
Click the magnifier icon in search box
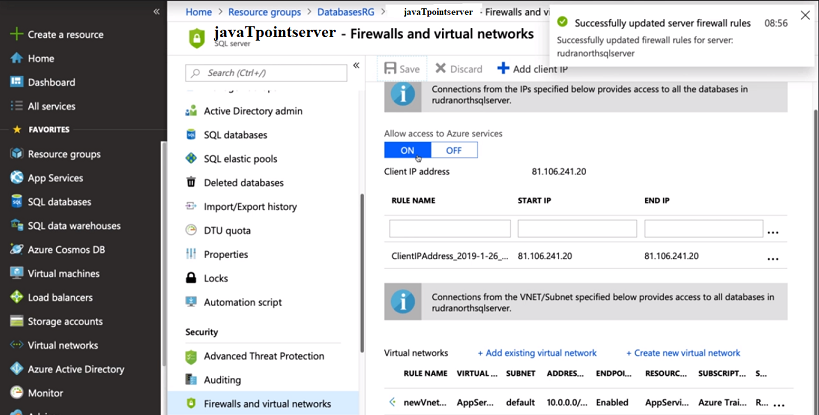click(196, 73)
